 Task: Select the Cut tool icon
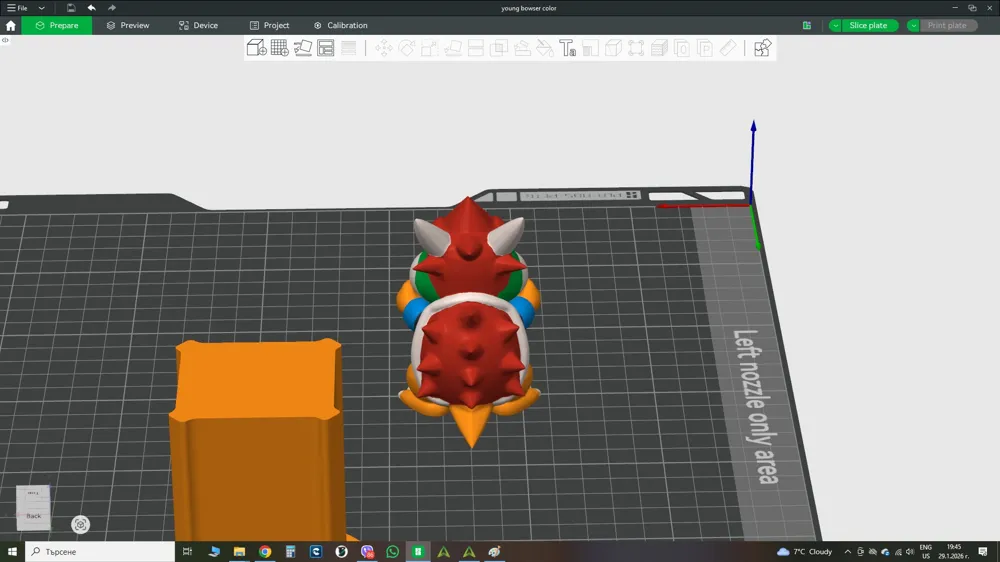[476, 48]
